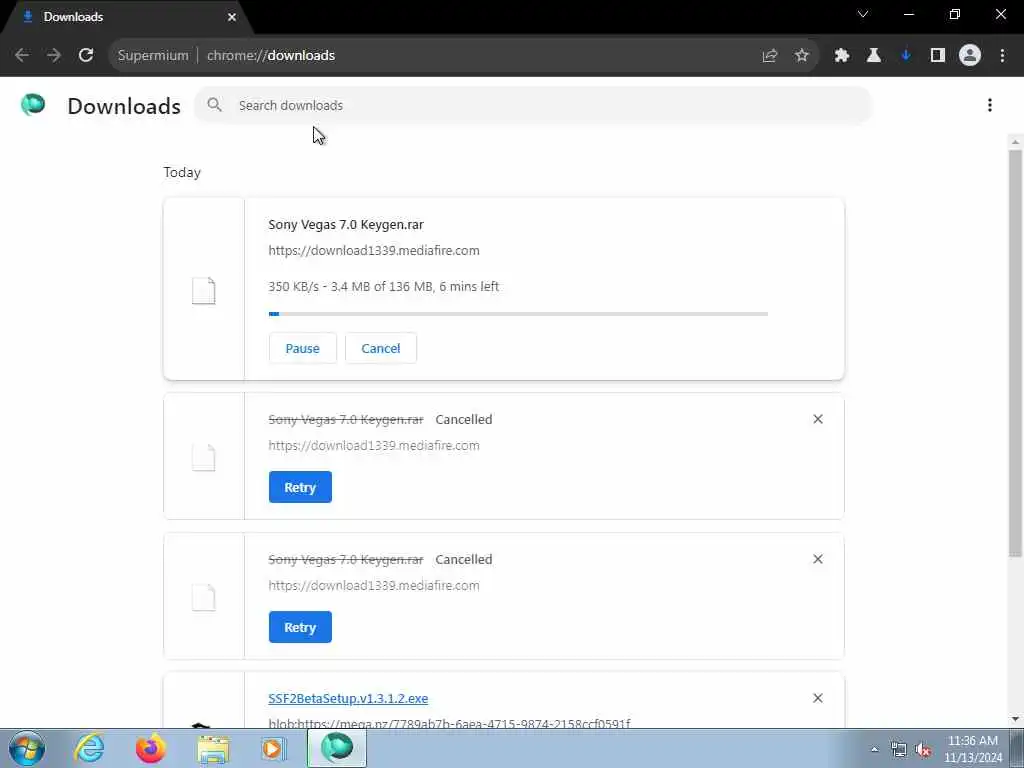Click the muted volume tray icon

(923, 750)
